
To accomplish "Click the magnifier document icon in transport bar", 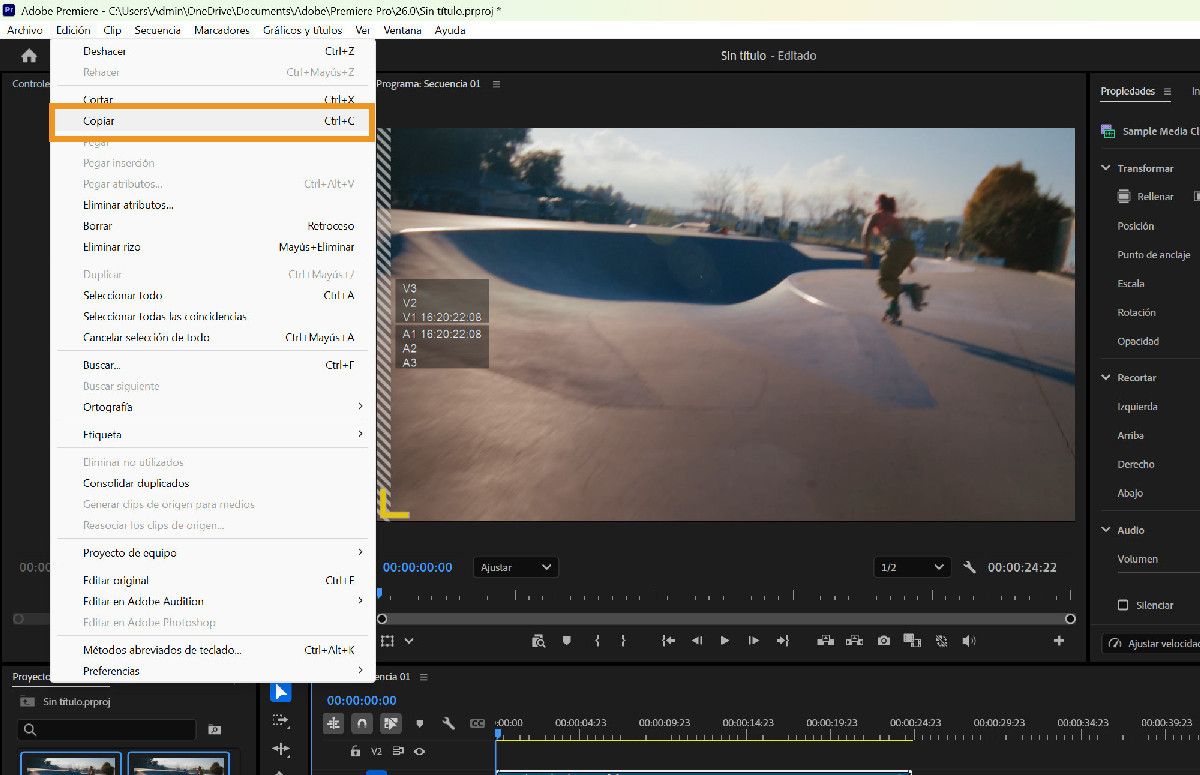I will coord(539,641).
